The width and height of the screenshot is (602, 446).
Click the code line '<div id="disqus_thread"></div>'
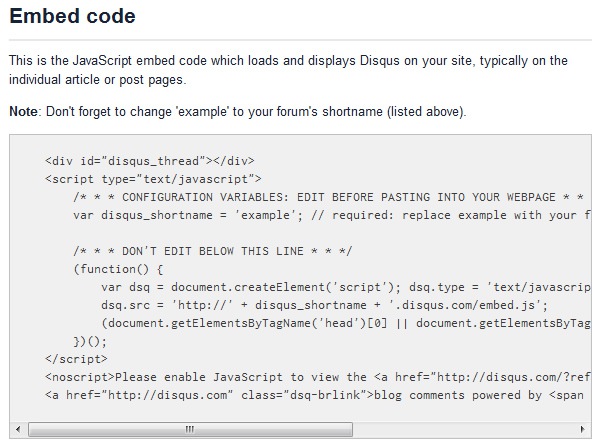click(x=150, y=161)
